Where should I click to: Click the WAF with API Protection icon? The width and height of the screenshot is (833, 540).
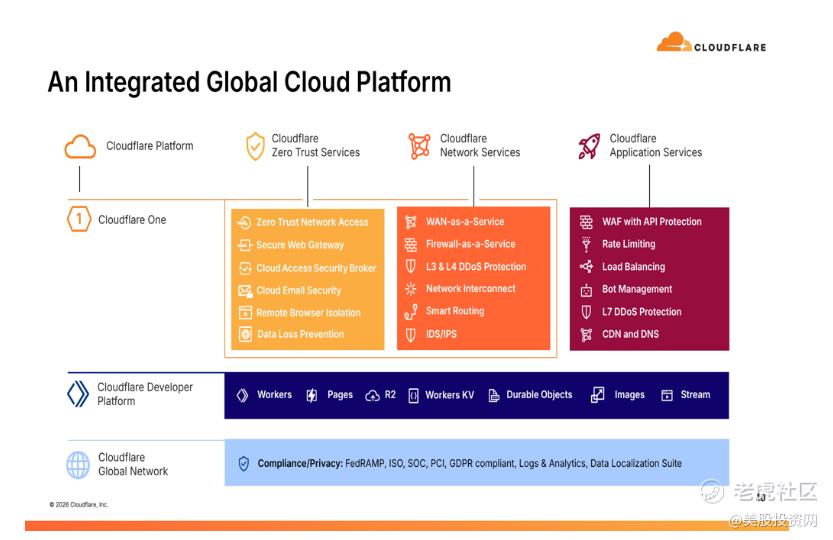tap(586, 222)
